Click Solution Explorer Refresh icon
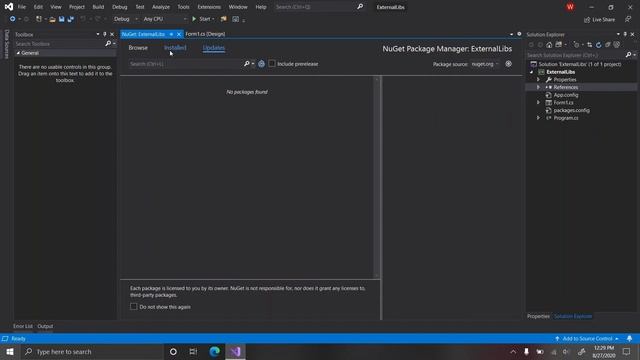 click(x=599, y=45)
